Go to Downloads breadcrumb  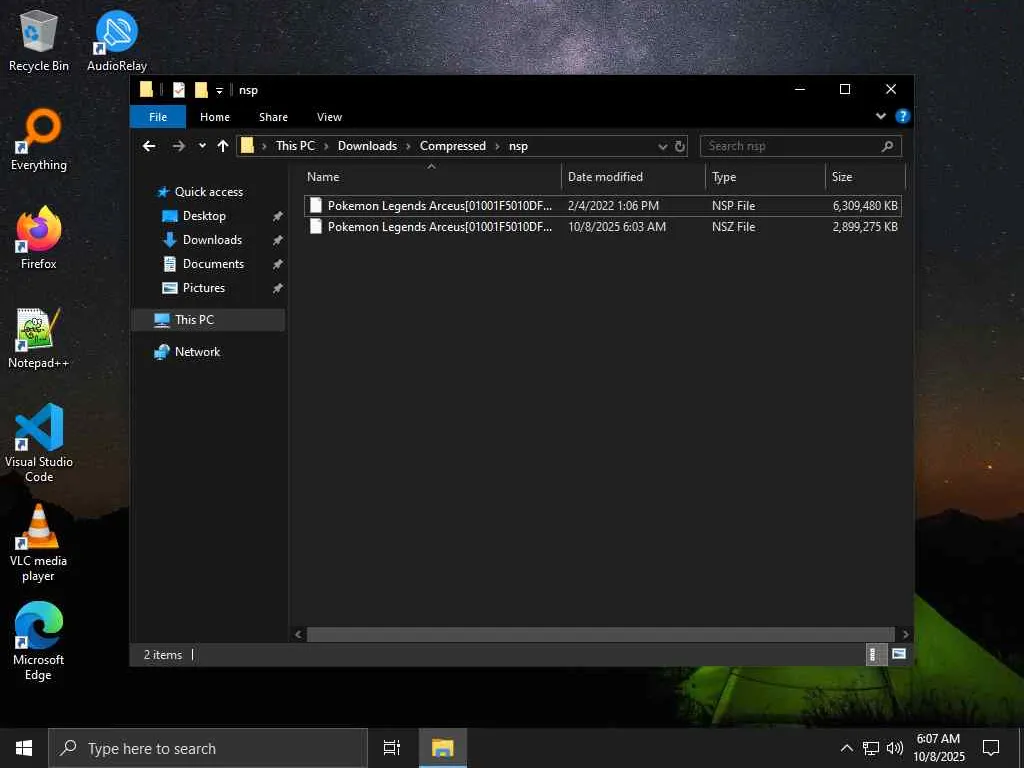[x=367, y=146]
